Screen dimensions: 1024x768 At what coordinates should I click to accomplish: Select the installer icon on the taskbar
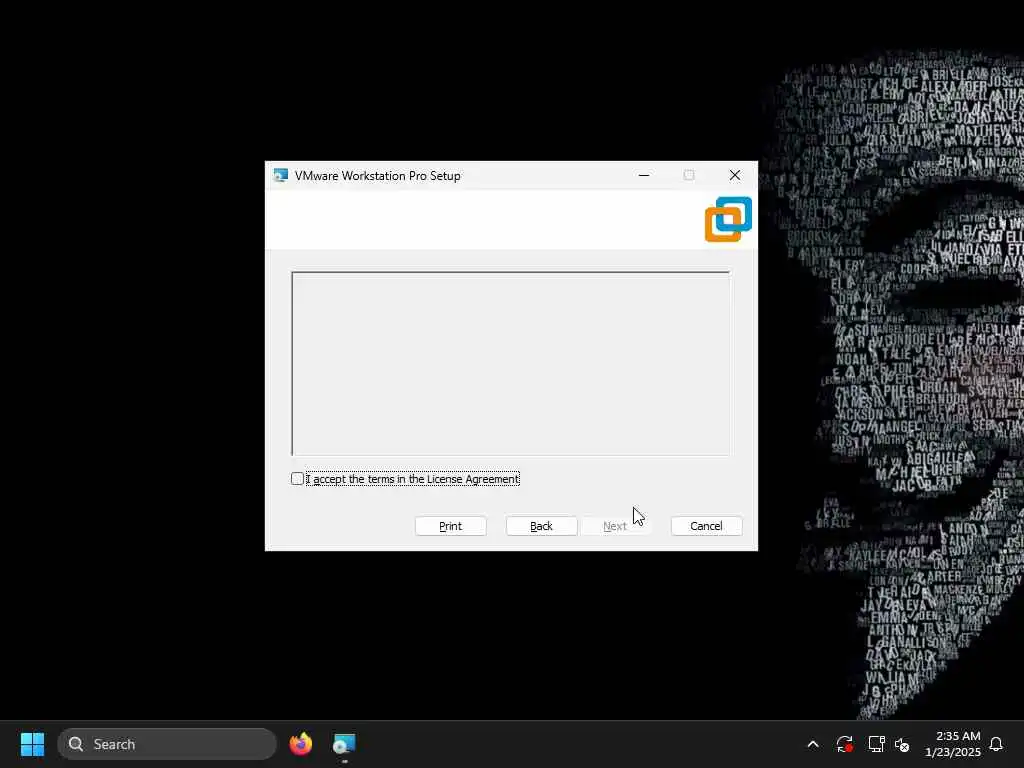[x=344, y=744]
